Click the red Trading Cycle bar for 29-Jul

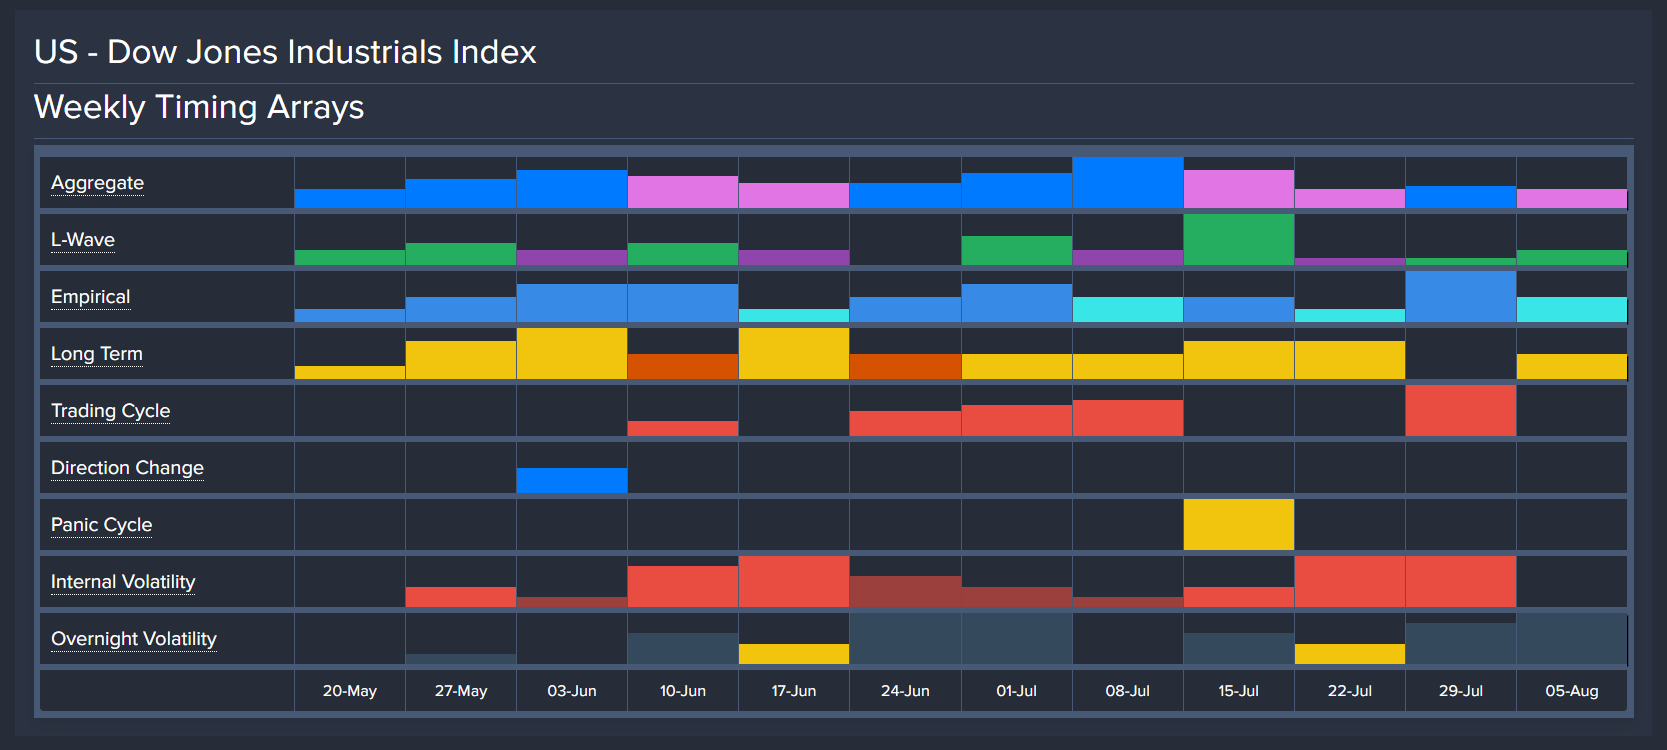pyautogui.click(x=1460, y=411)
